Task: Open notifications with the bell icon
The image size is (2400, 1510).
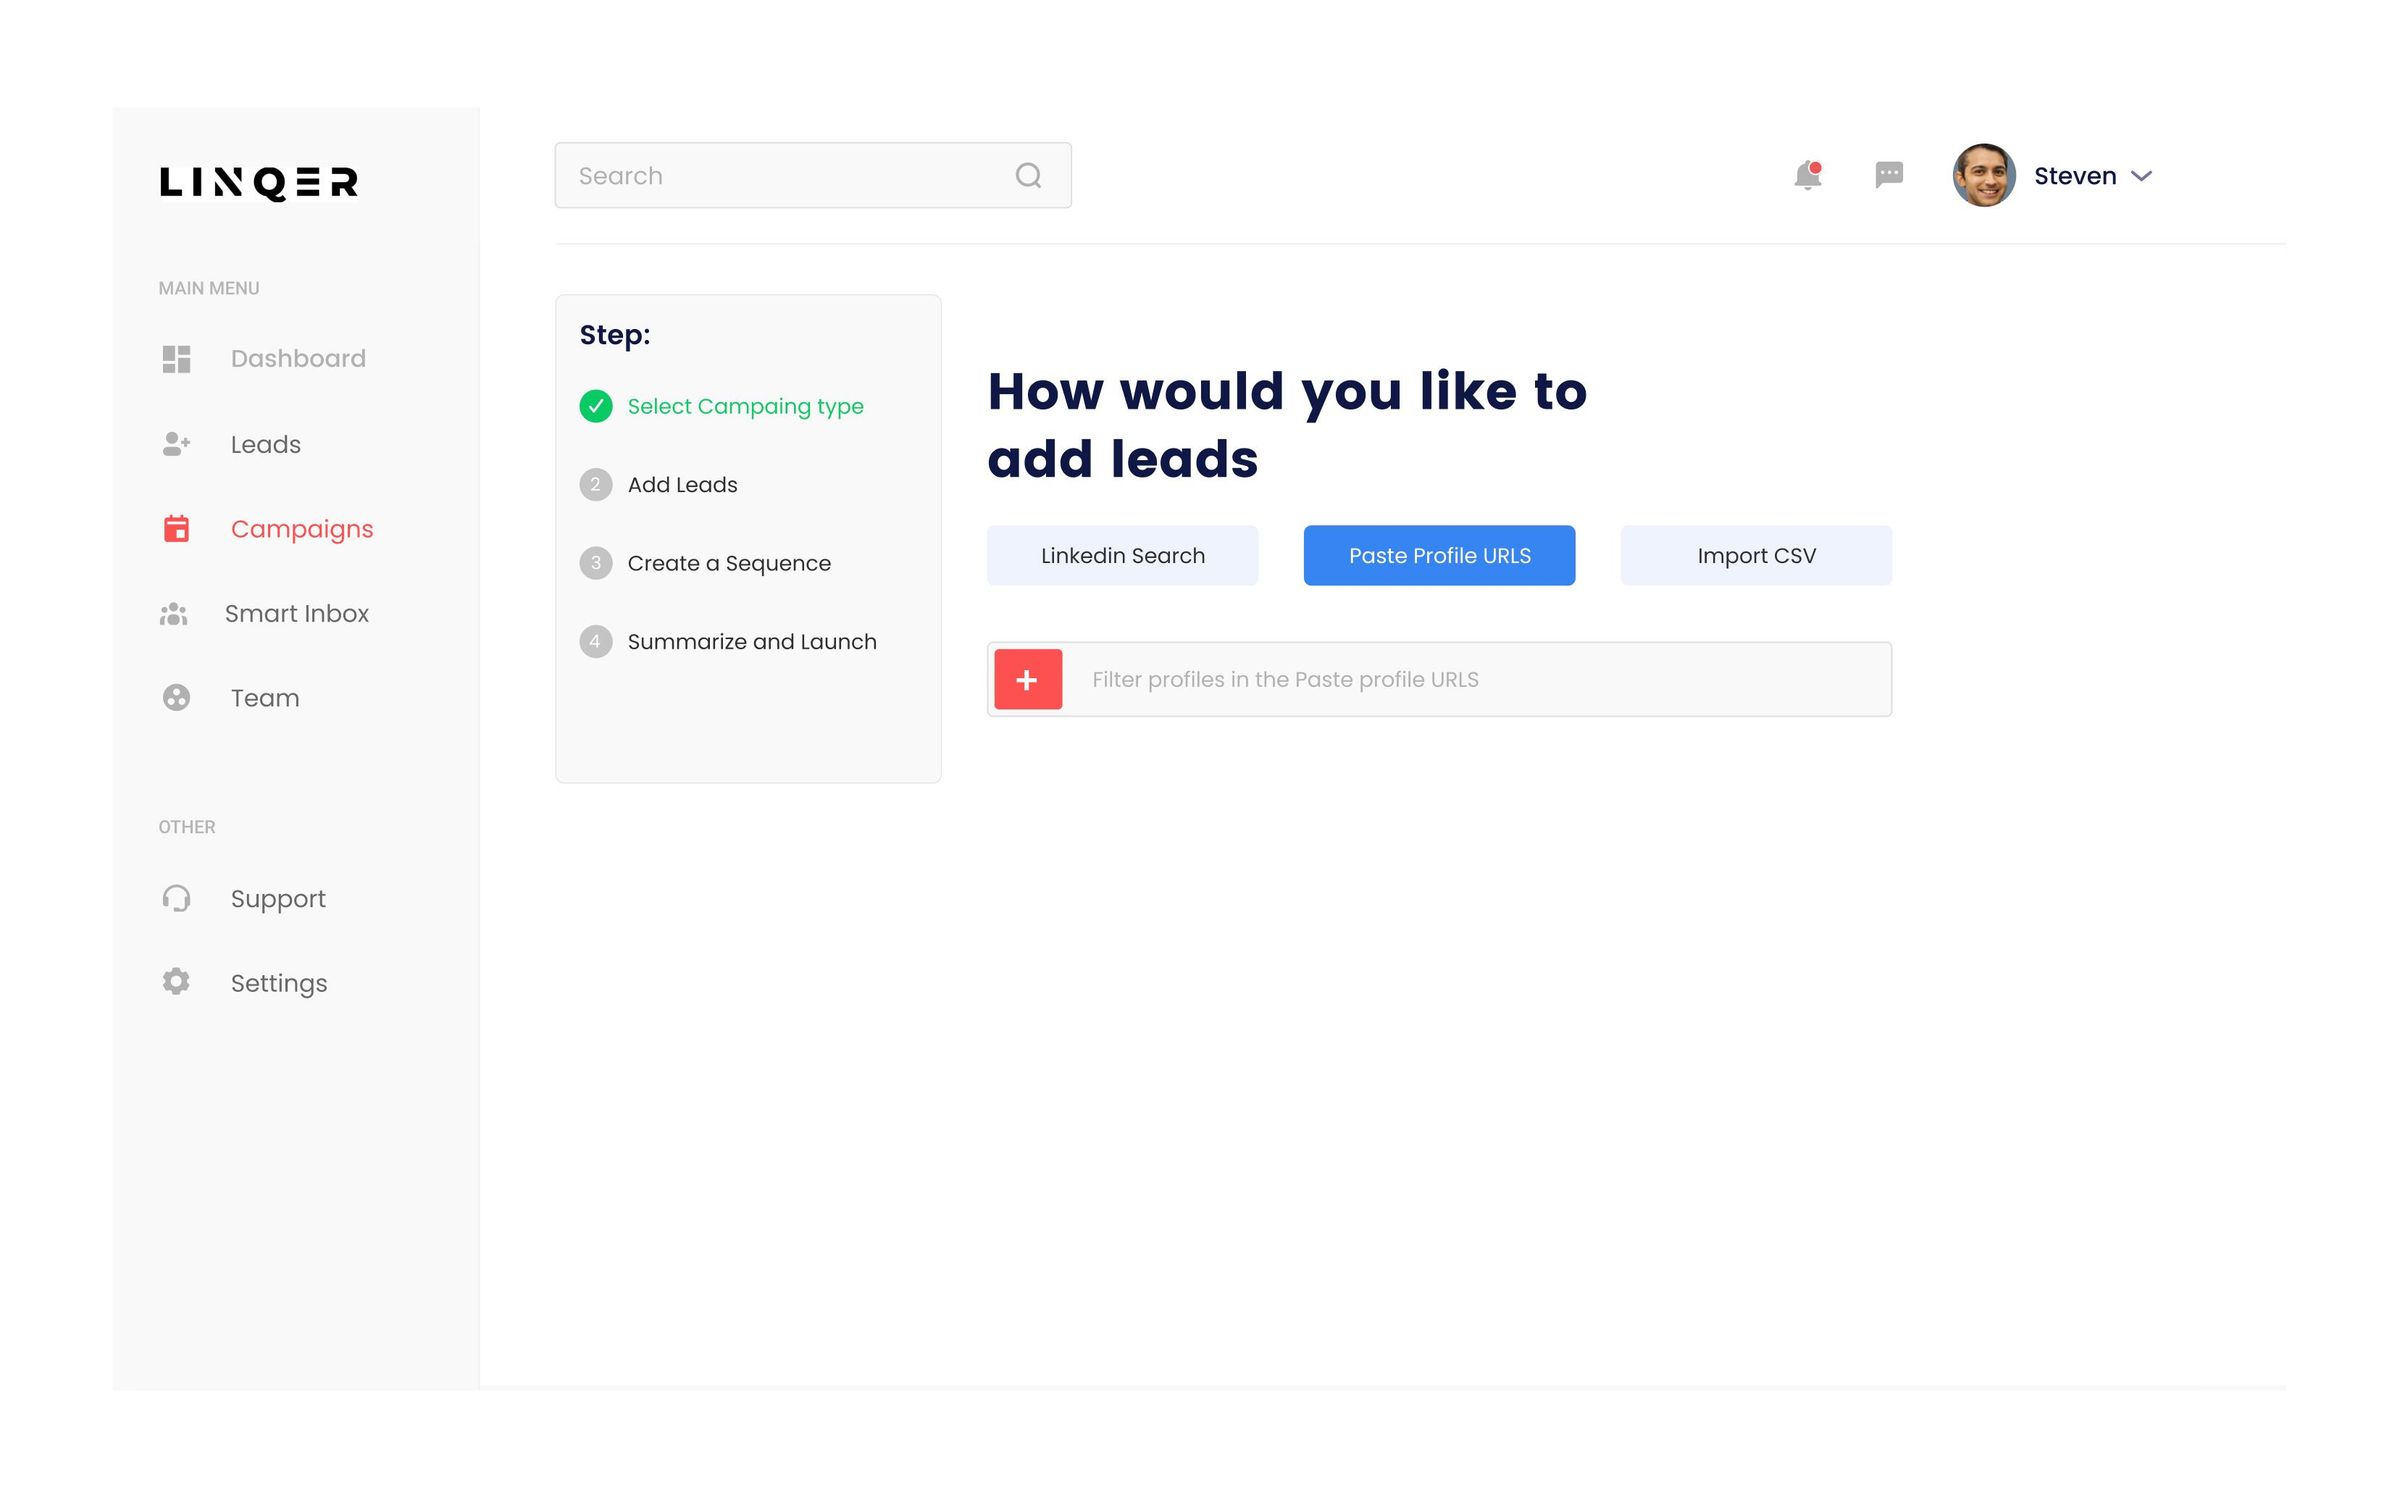Action: pyautogui.click(x=1807, y=175)
